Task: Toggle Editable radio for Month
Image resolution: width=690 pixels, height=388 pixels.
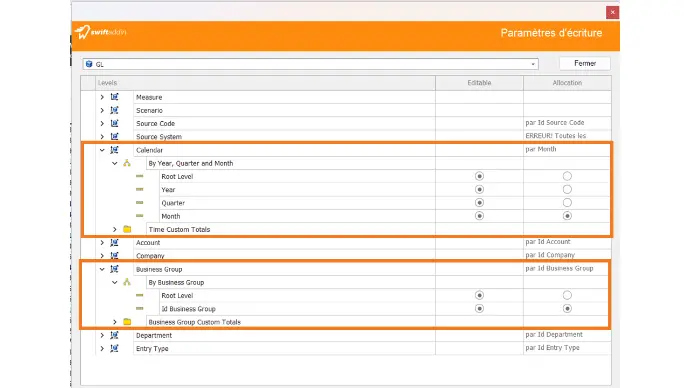Action: (479, 216)
